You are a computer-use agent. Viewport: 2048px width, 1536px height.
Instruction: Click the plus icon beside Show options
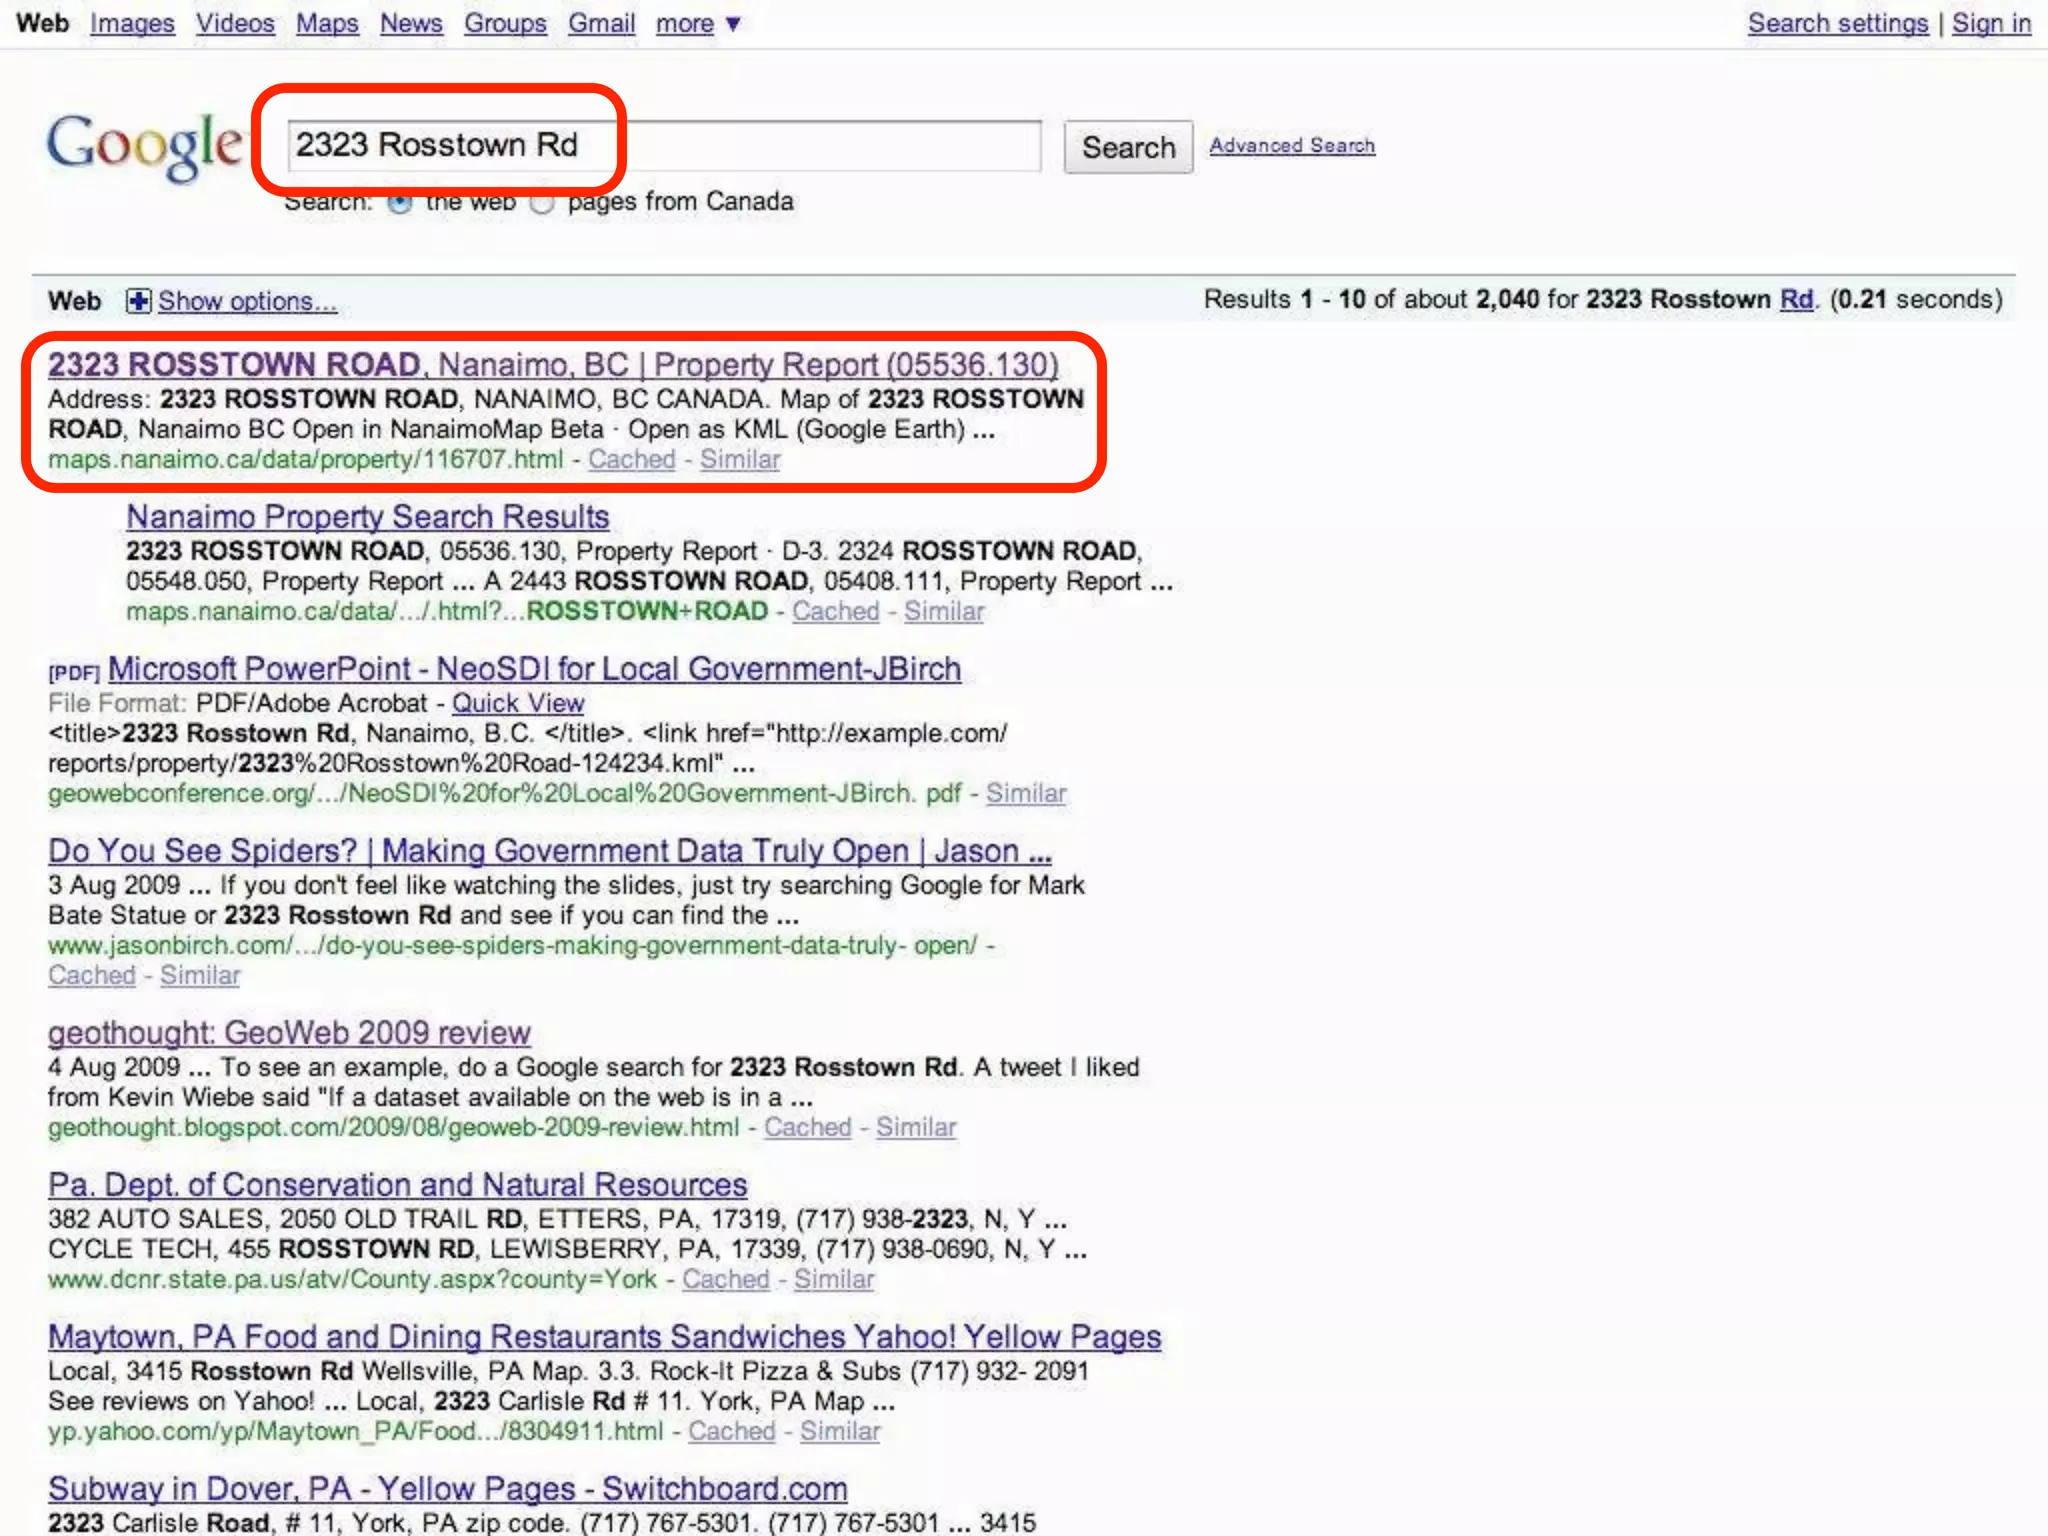[x=138, y=301]
